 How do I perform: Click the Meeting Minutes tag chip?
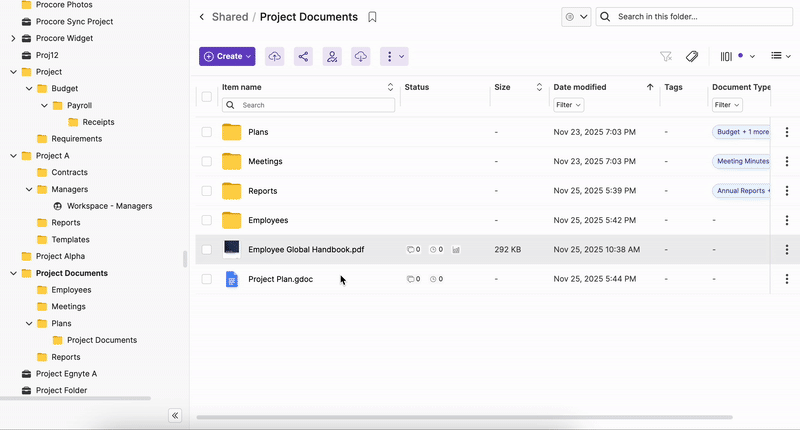741,161
